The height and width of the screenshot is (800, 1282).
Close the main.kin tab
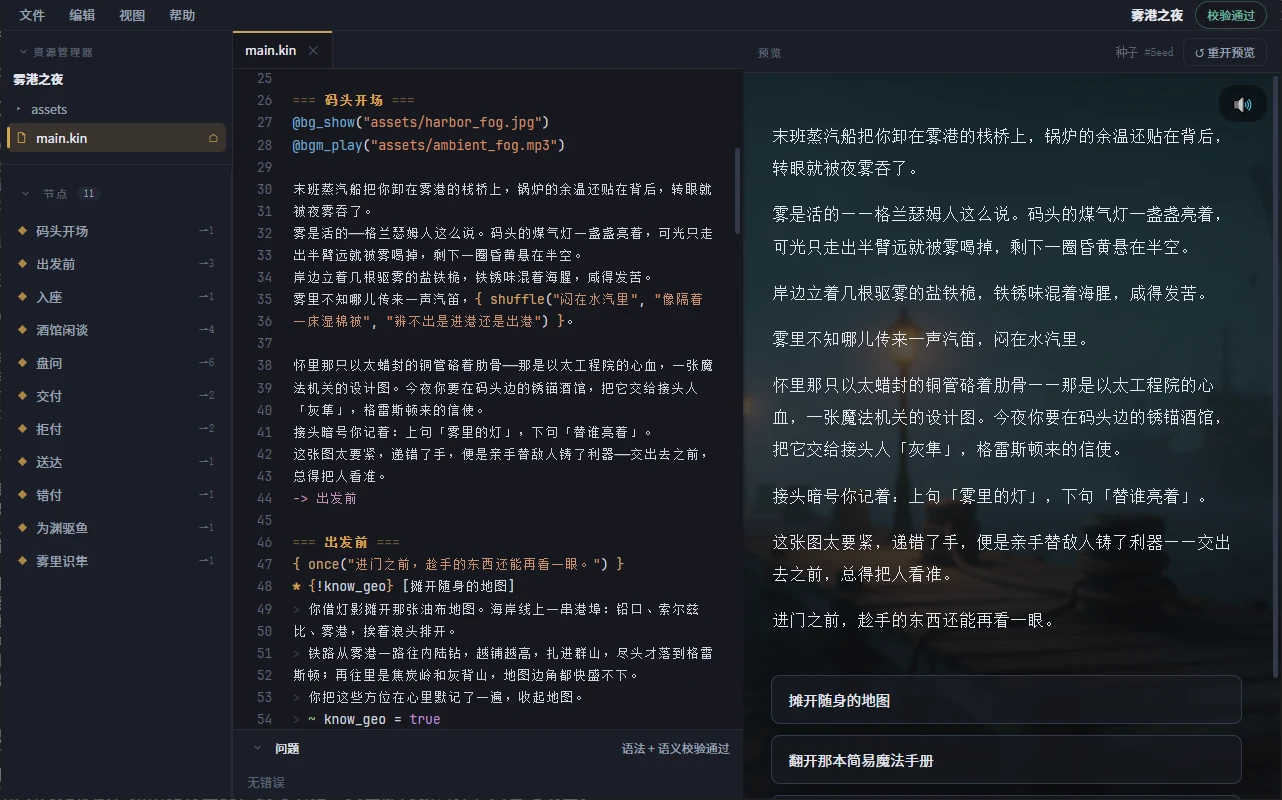313,50
